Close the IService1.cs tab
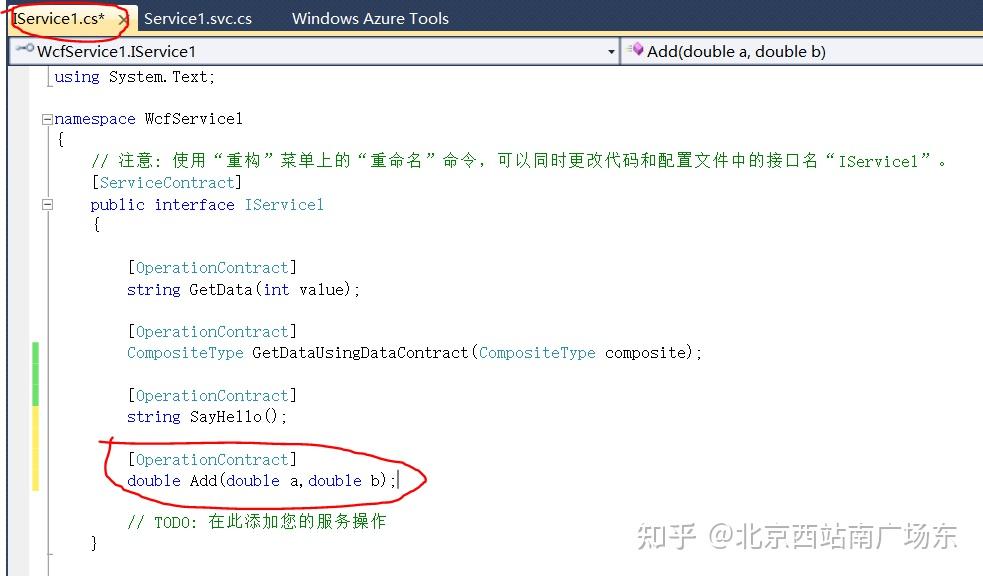 click(123, 19)
